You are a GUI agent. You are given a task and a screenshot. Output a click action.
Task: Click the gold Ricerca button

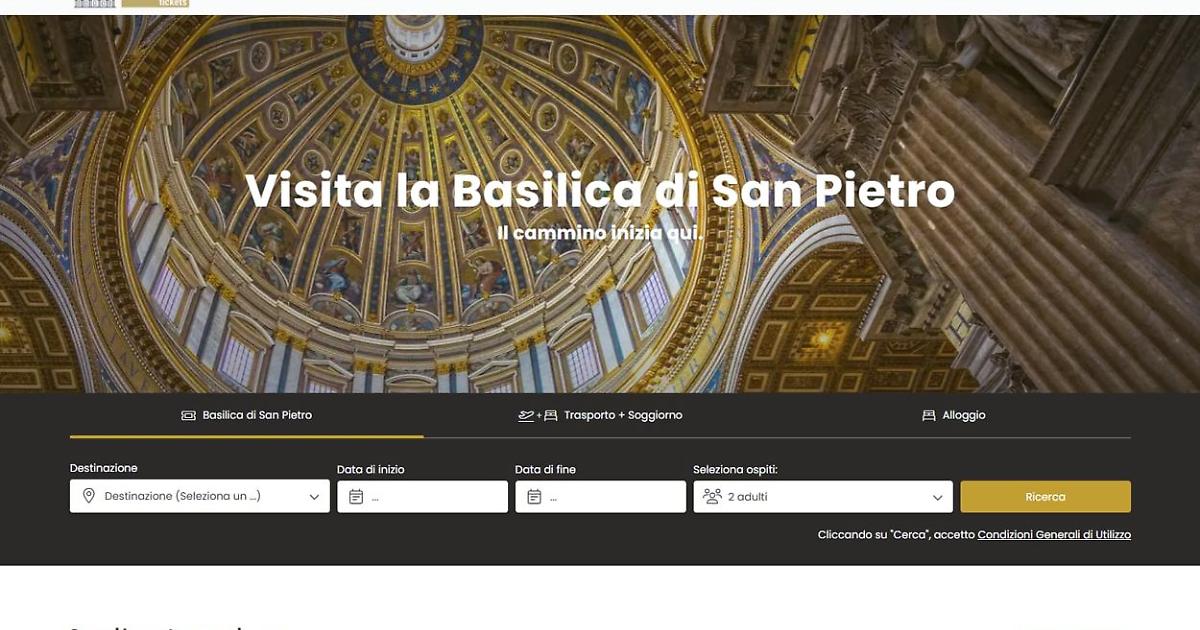(x=1046, y=497)
